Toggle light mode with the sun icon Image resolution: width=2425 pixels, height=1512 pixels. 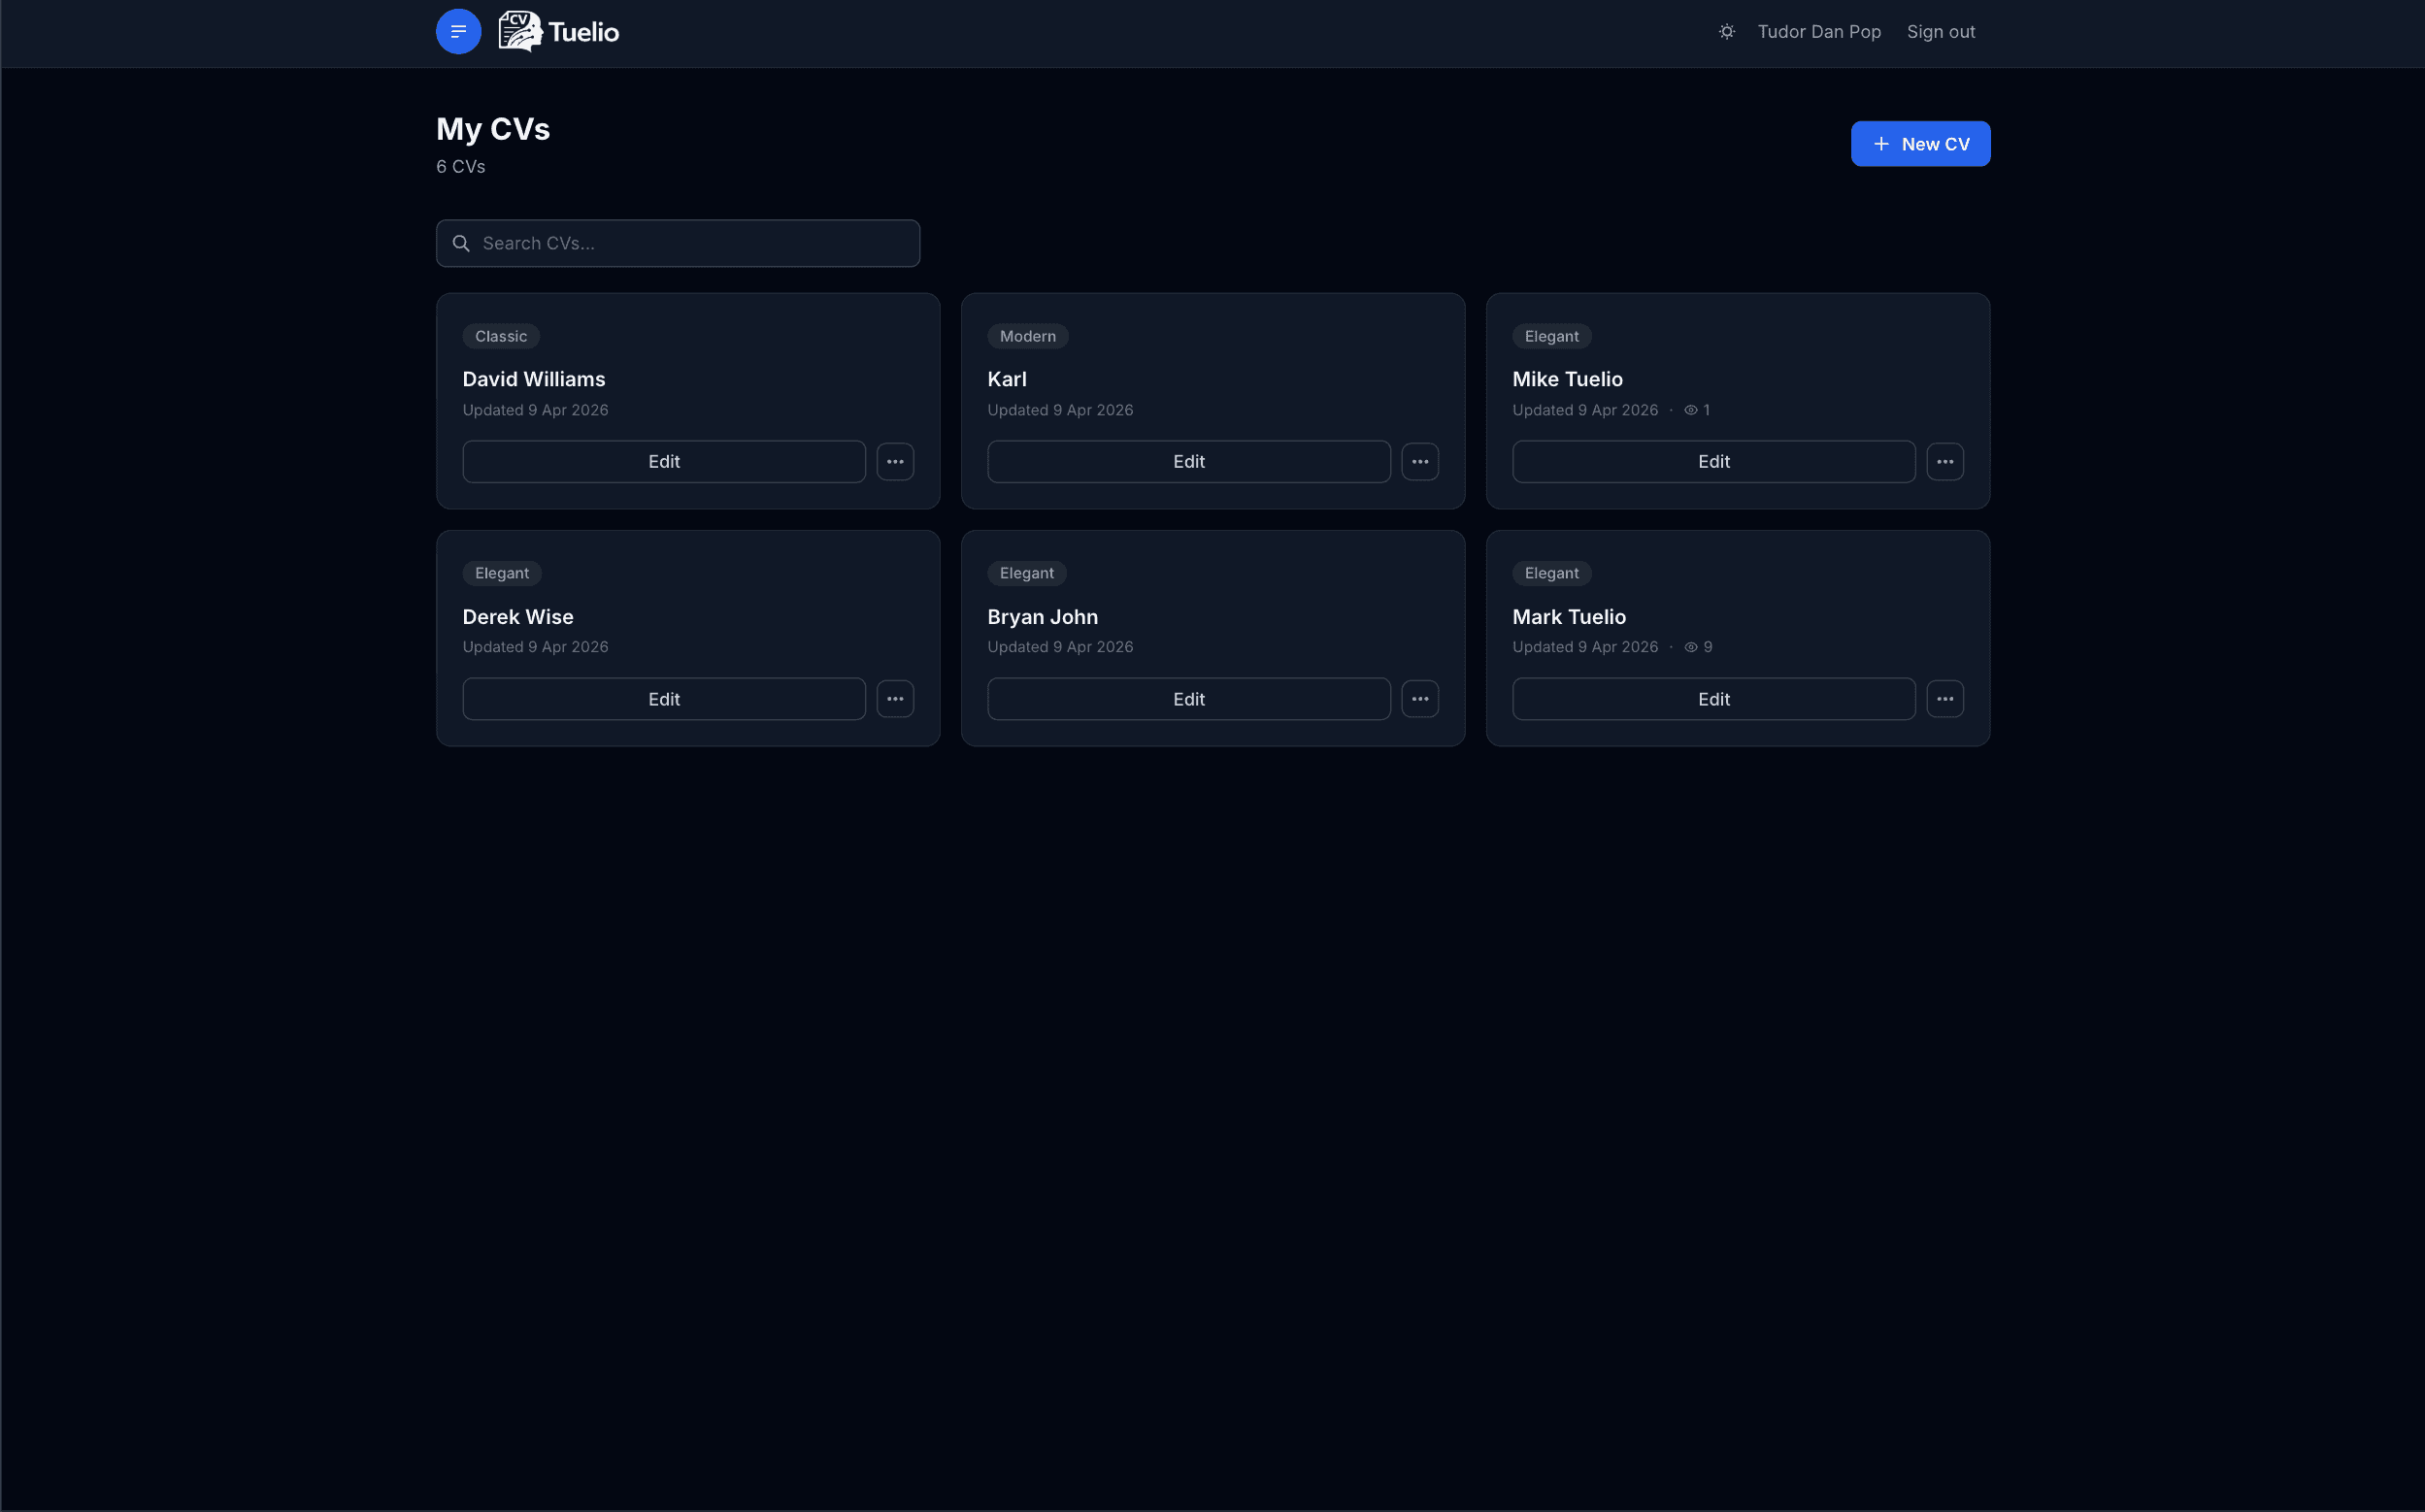(1726, 31)
